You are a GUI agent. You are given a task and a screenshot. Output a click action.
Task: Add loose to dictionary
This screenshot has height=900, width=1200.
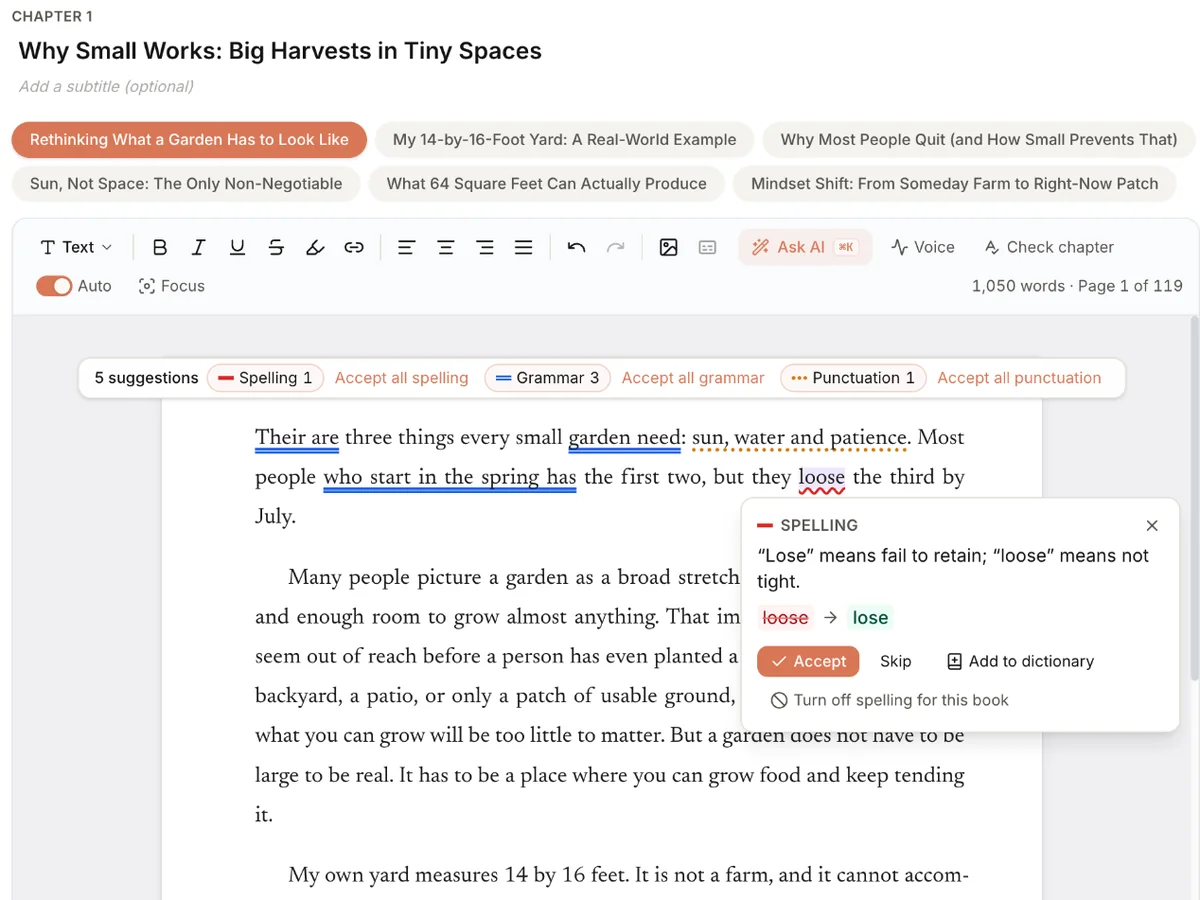[x=1020, y=661]
